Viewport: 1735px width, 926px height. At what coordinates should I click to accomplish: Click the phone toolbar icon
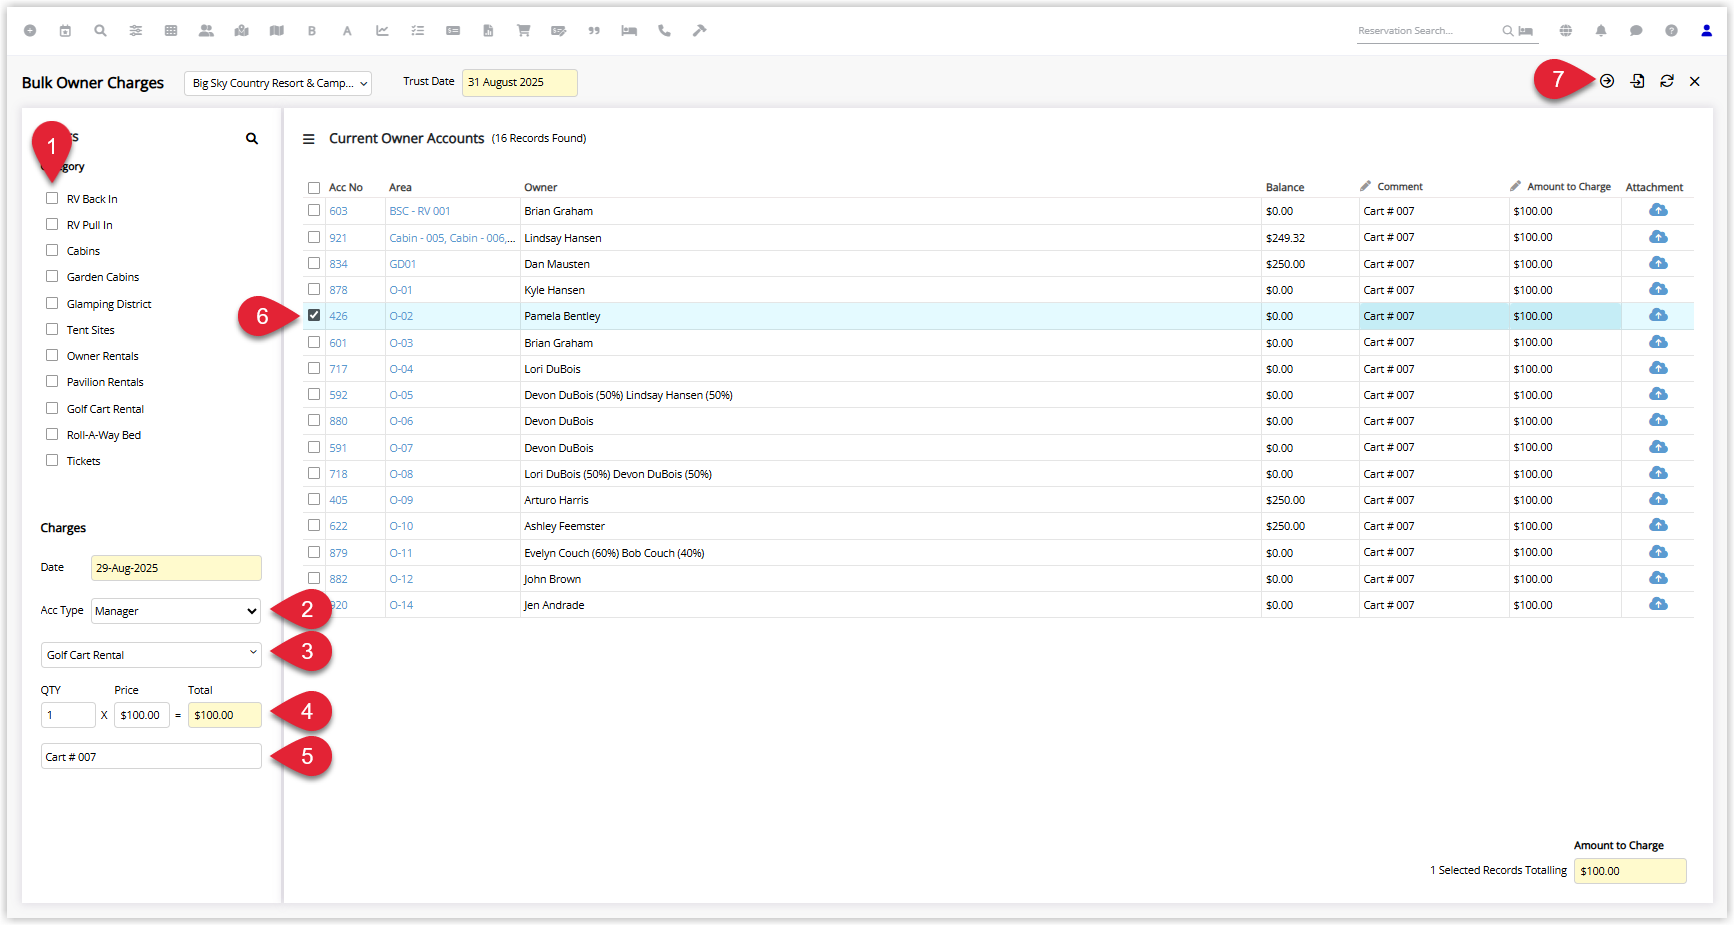pyautogui.click(x=664, y=31)
